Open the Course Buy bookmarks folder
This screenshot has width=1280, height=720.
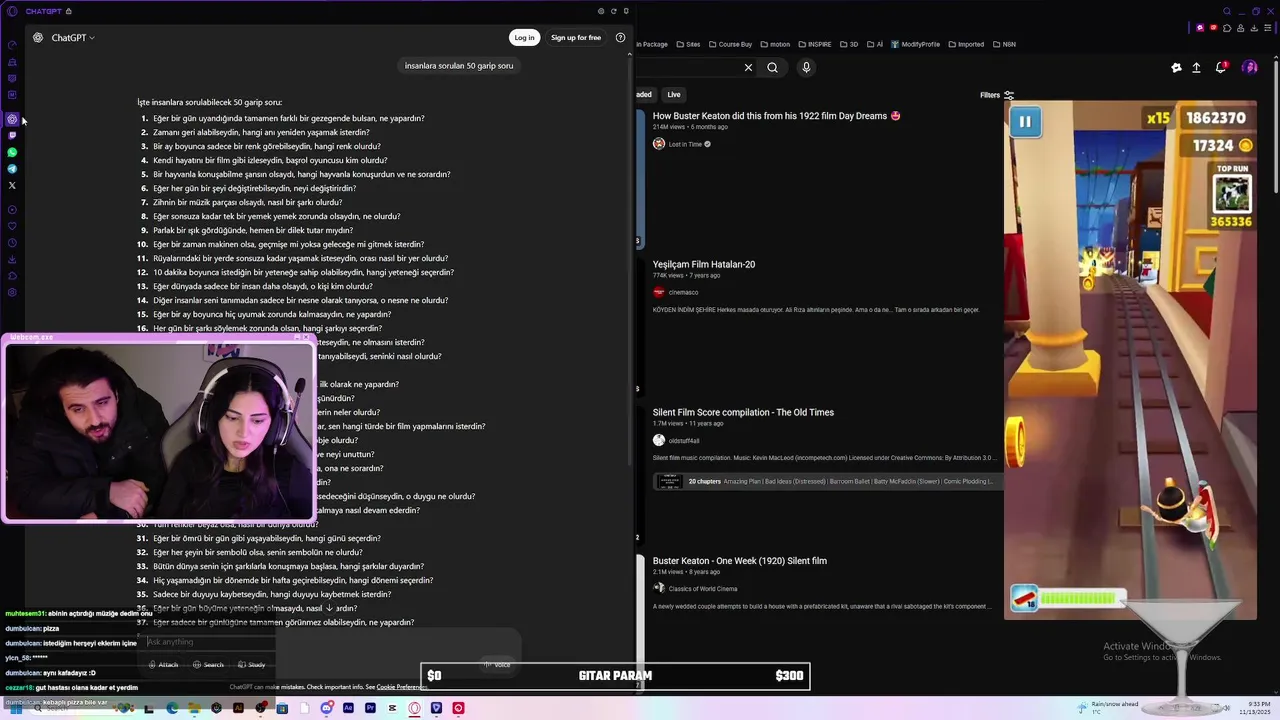click(x=729, y=44)
